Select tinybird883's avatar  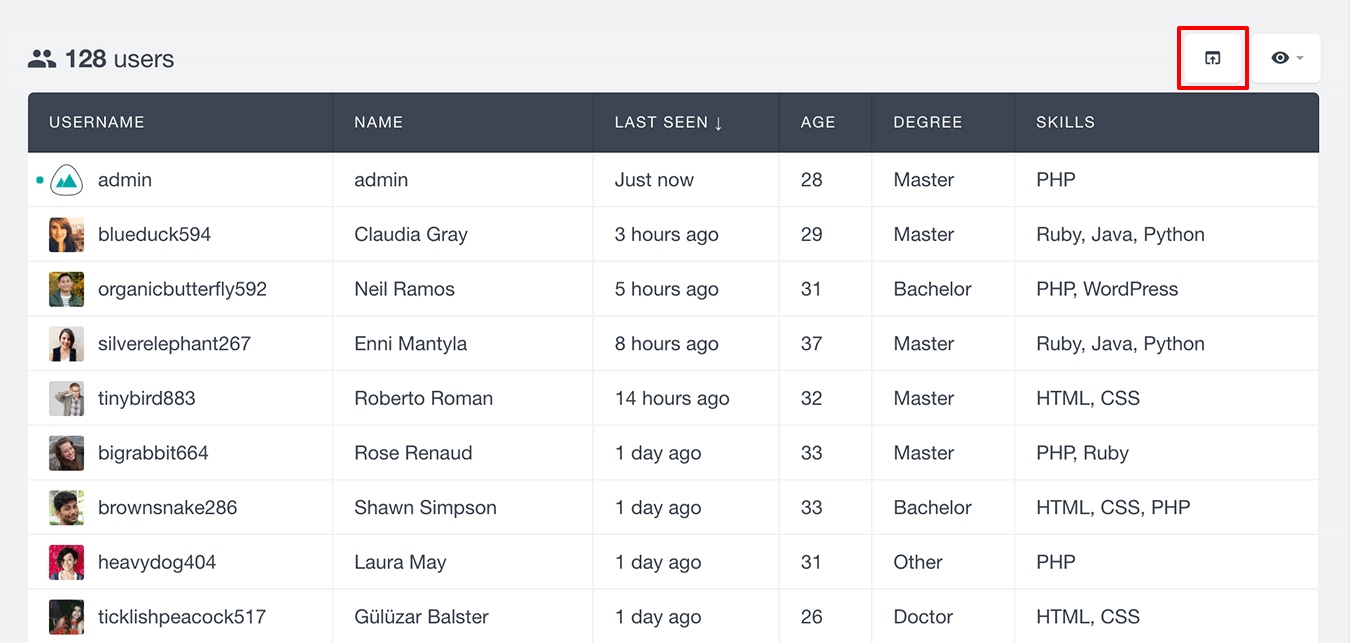point(66,398)
